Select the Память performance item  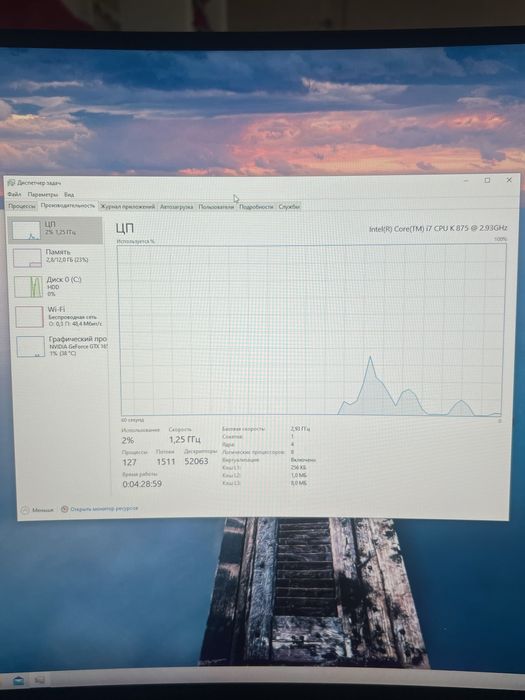click(56, 258)
